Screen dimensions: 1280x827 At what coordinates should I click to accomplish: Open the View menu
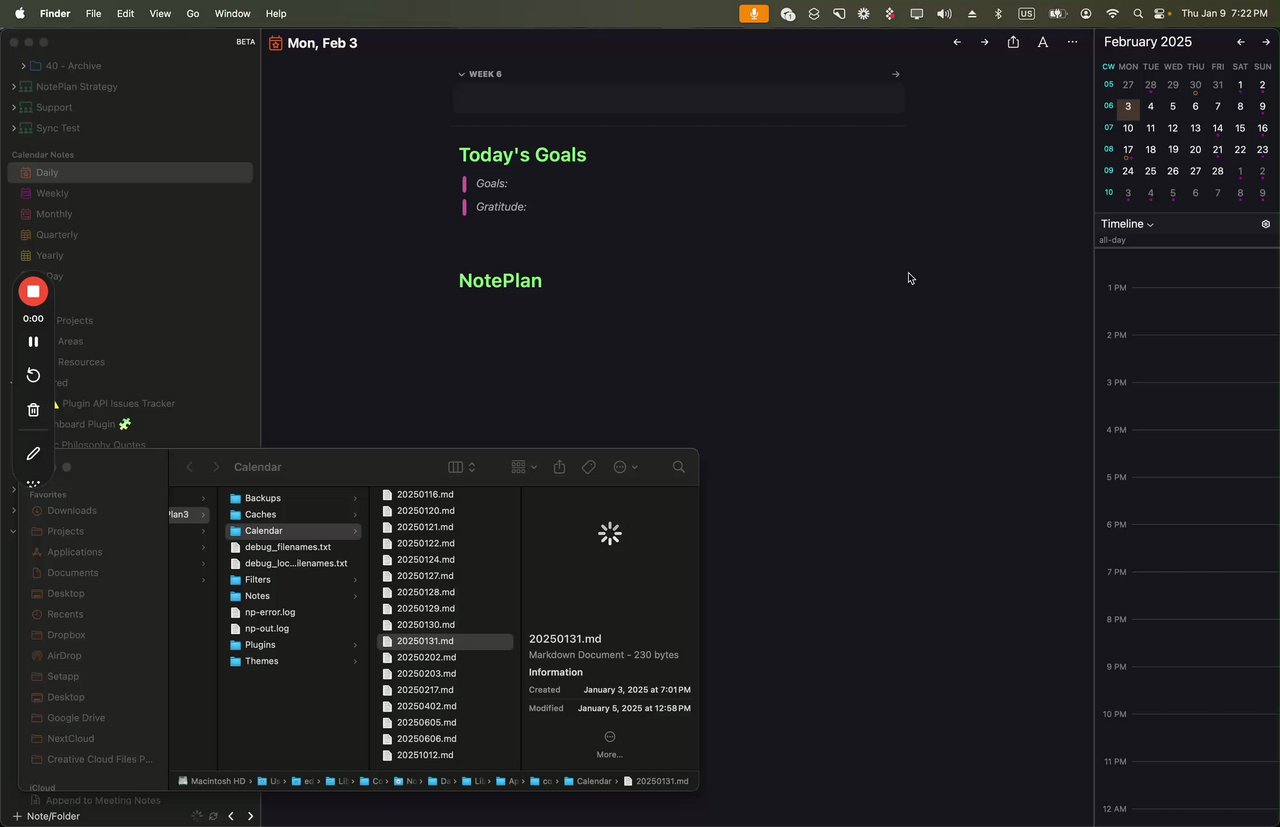tap(160, 13)
